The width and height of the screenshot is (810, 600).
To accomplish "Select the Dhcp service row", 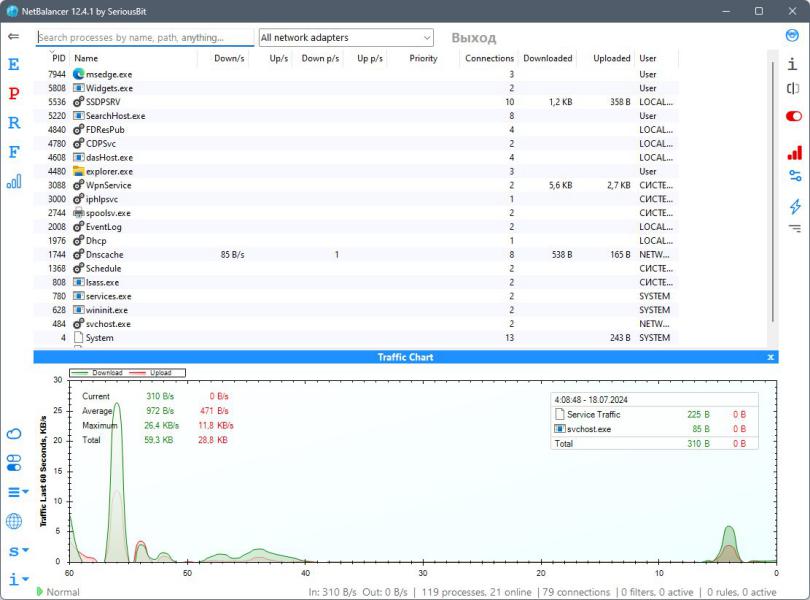I will tap(356, 241).
